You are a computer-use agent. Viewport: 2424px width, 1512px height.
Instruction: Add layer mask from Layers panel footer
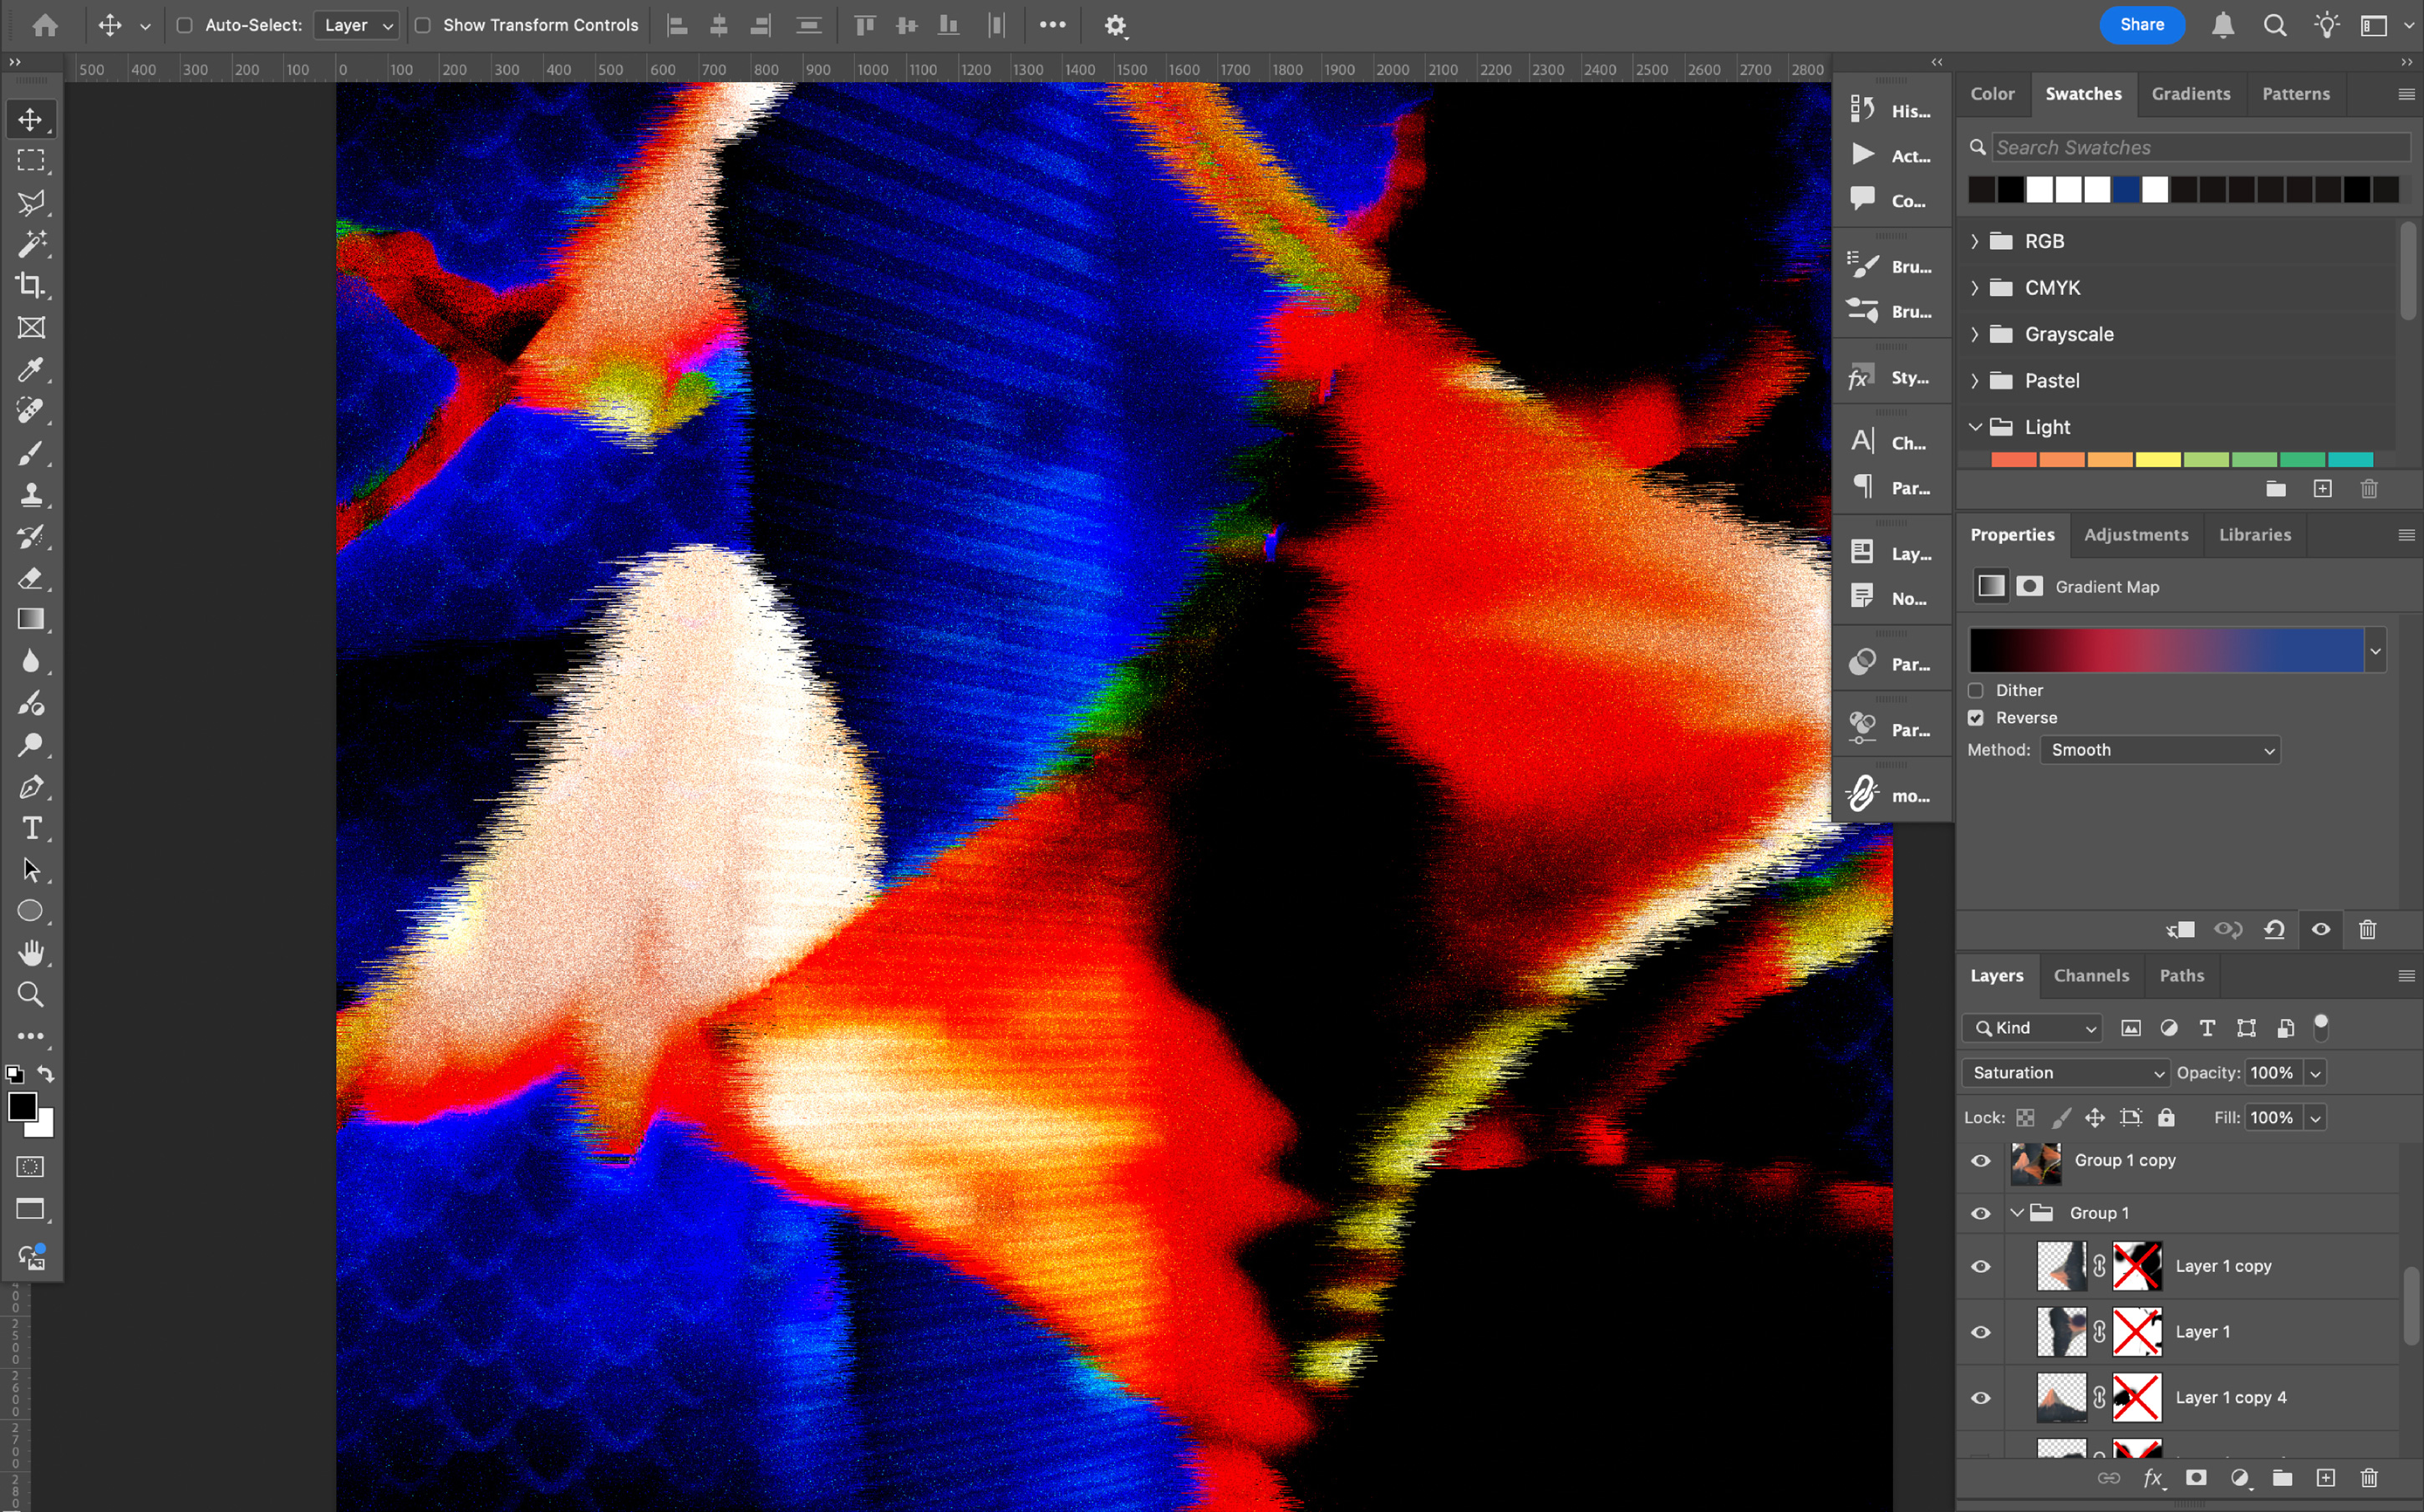[2196, 1478]
